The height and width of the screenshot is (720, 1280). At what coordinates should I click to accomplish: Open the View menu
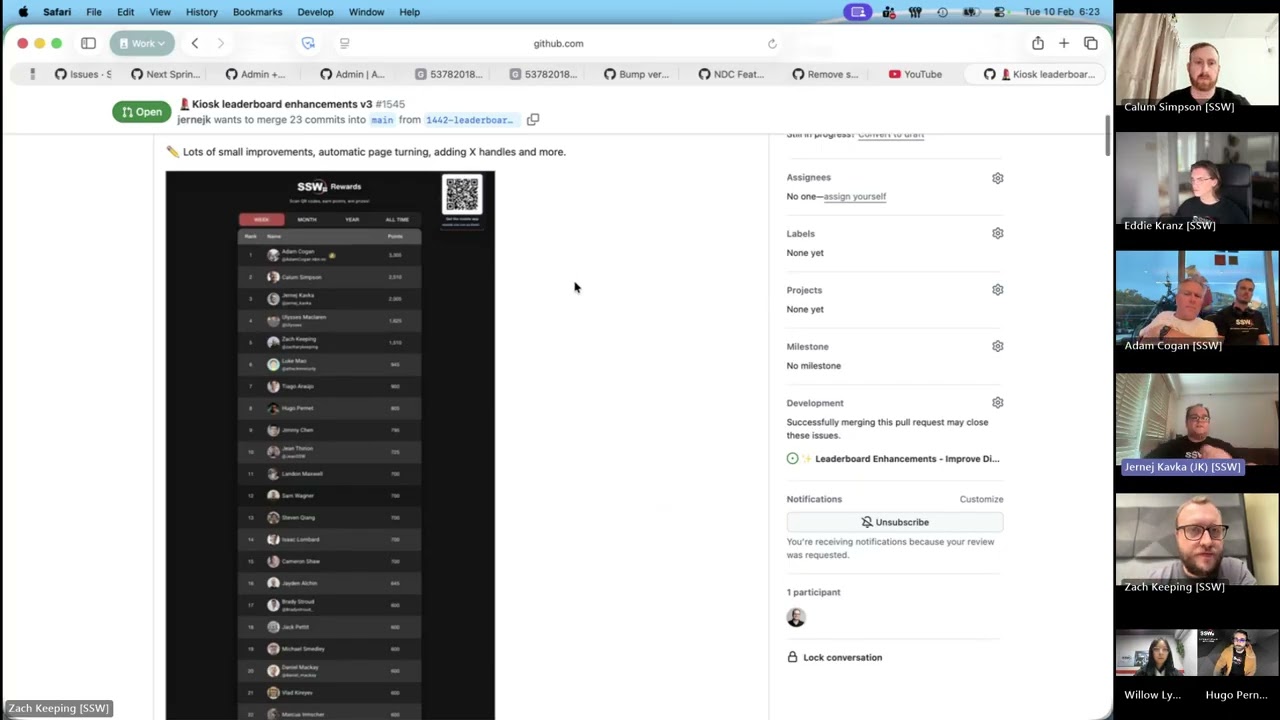pyautogui.click(x=160, y=12)
